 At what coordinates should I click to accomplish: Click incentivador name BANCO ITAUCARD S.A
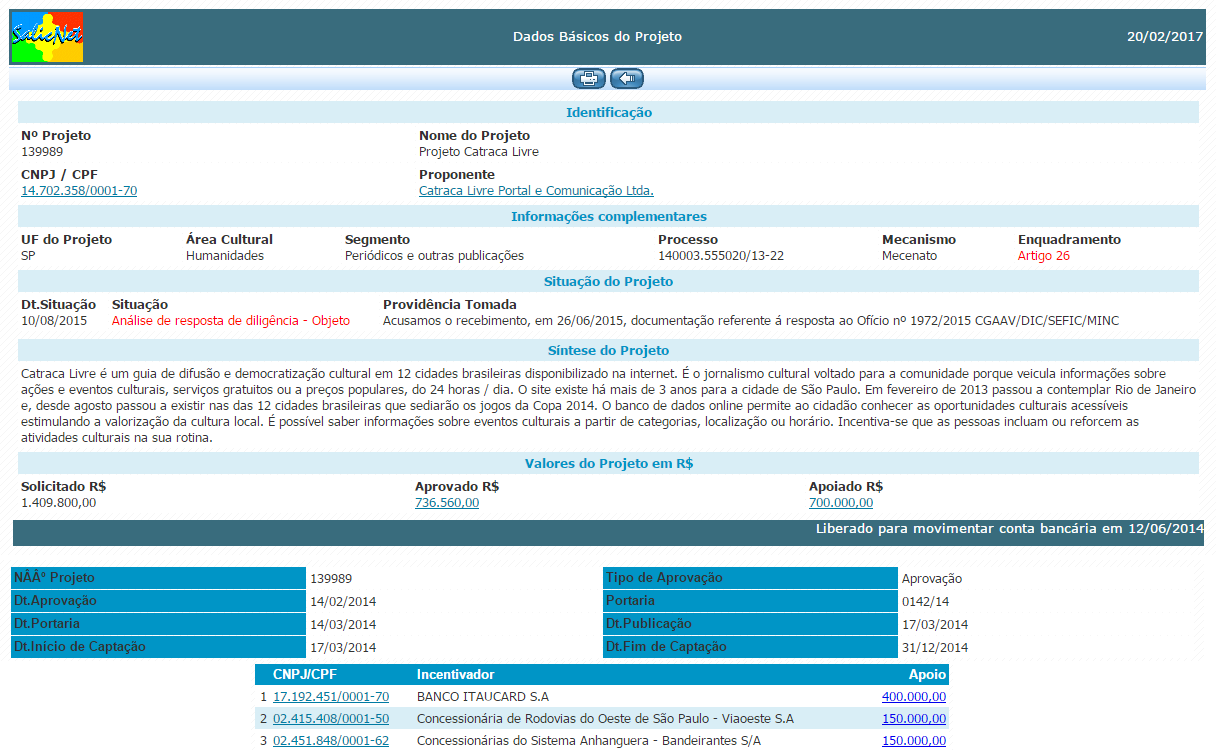click(x=483, y=696)
